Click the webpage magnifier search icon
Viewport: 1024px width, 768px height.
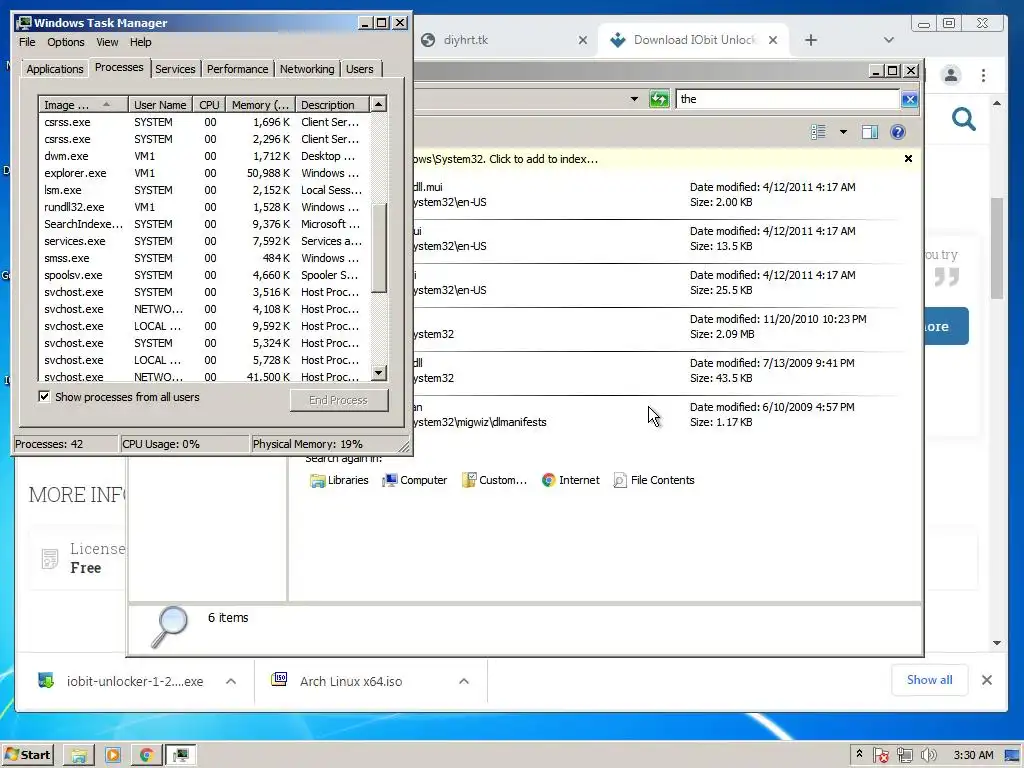964,119
